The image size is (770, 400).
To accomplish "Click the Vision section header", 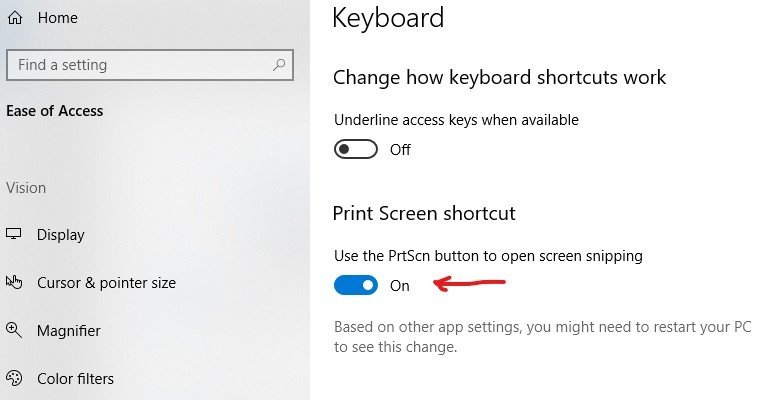I will coord(26,188).
